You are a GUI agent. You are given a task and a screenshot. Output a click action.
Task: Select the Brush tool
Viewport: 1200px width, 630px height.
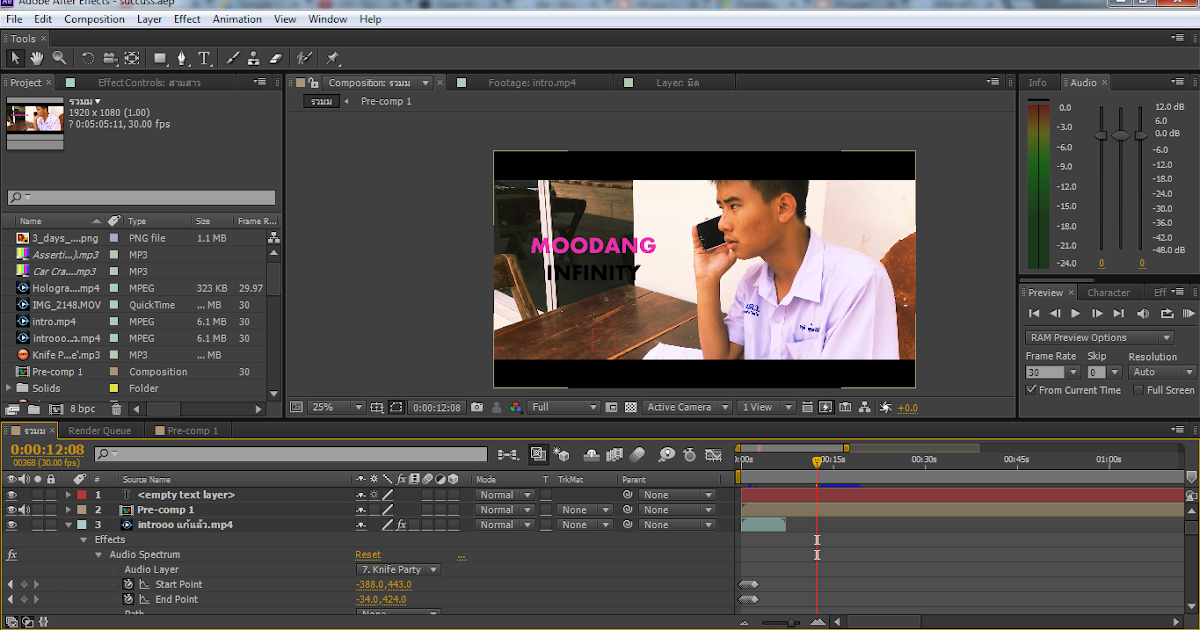click(x=232, y=58)
